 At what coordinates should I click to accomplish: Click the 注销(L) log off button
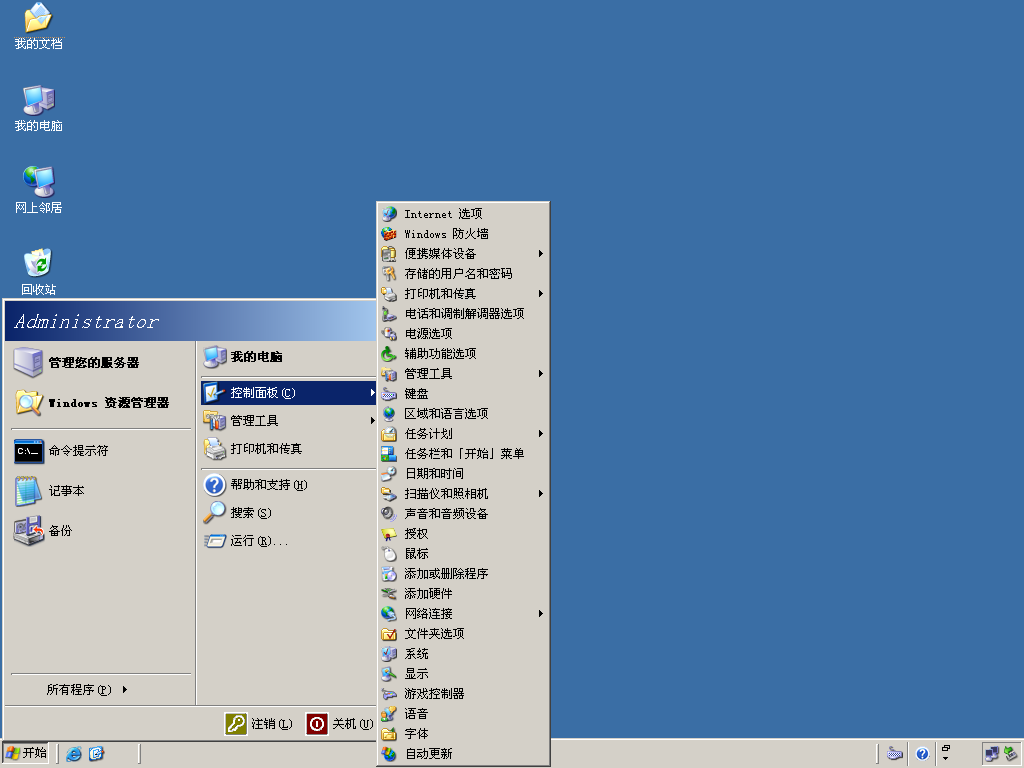coord(259,724)
